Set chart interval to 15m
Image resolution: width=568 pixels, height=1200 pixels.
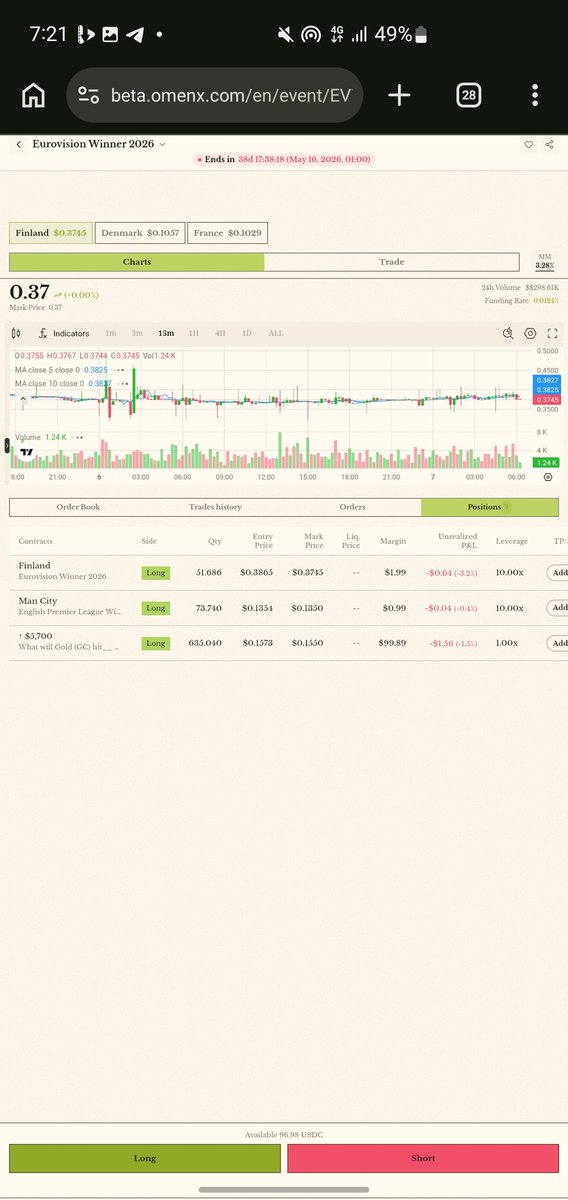tap(165, 333)
